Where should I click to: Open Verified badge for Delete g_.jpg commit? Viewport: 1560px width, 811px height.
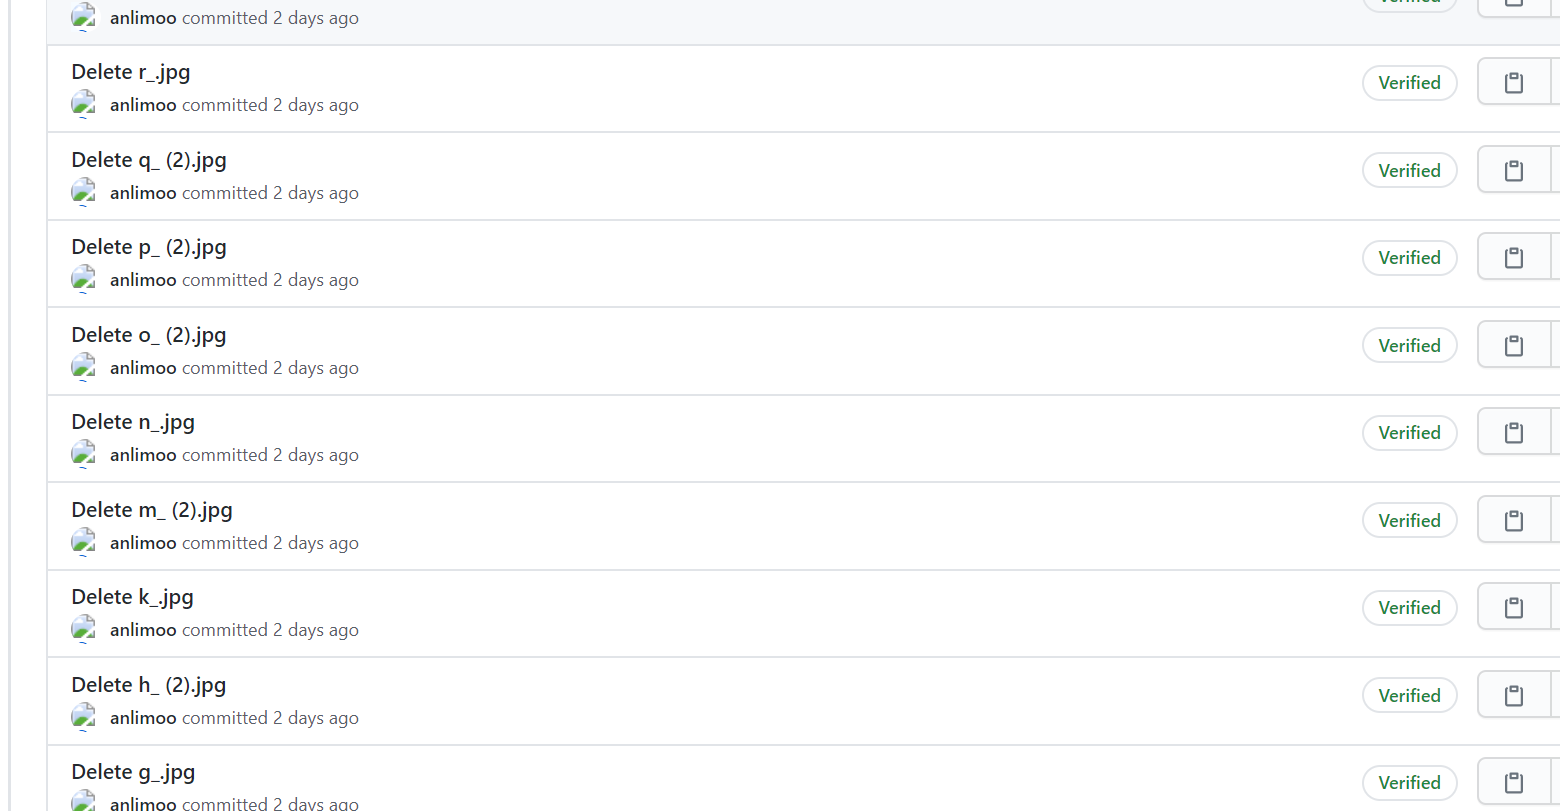[1409, 783]
